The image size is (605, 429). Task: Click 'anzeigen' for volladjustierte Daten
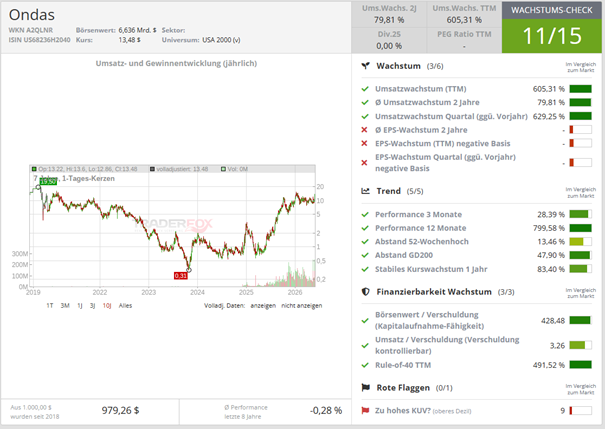[x=263, y=306]
